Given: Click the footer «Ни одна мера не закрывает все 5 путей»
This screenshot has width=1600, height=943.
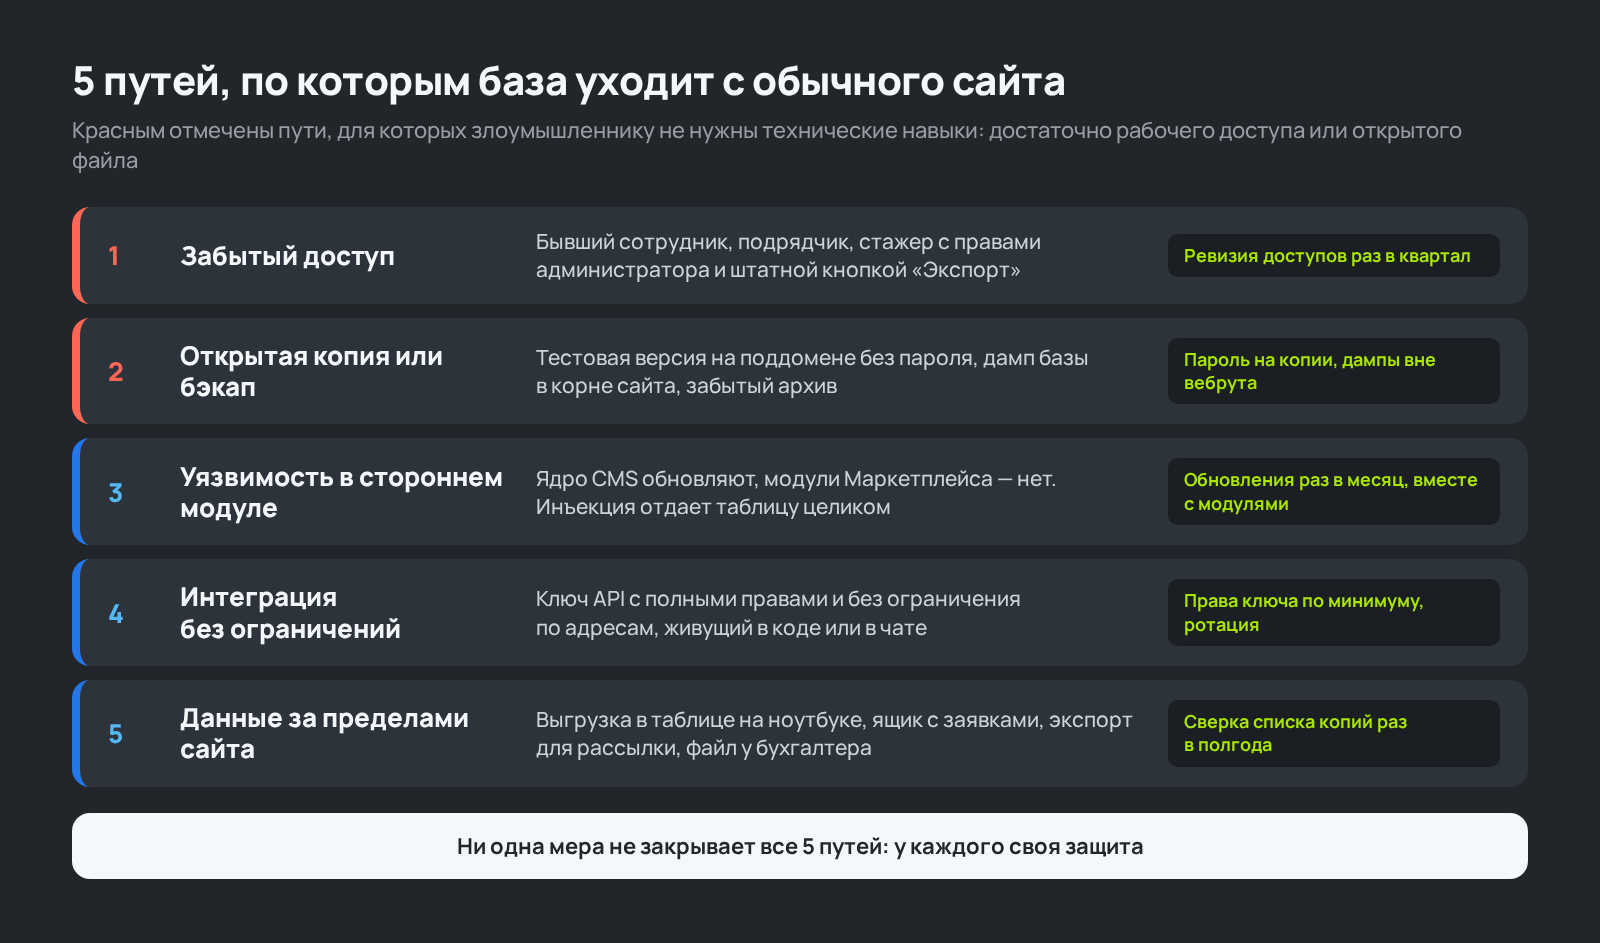Looking at the screenshot, I should click(800, 846).
